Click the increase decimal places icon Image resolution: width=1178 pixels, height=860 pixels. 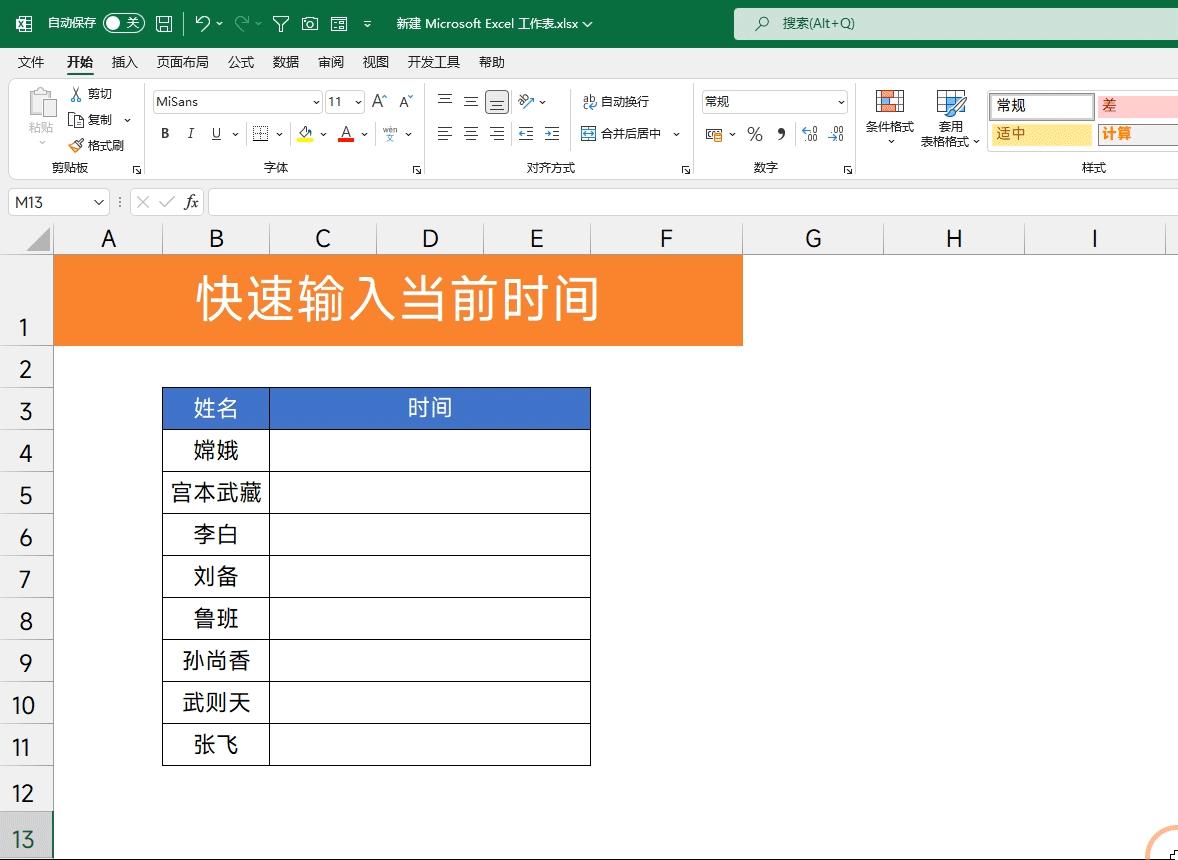click(x=808, y=133)
